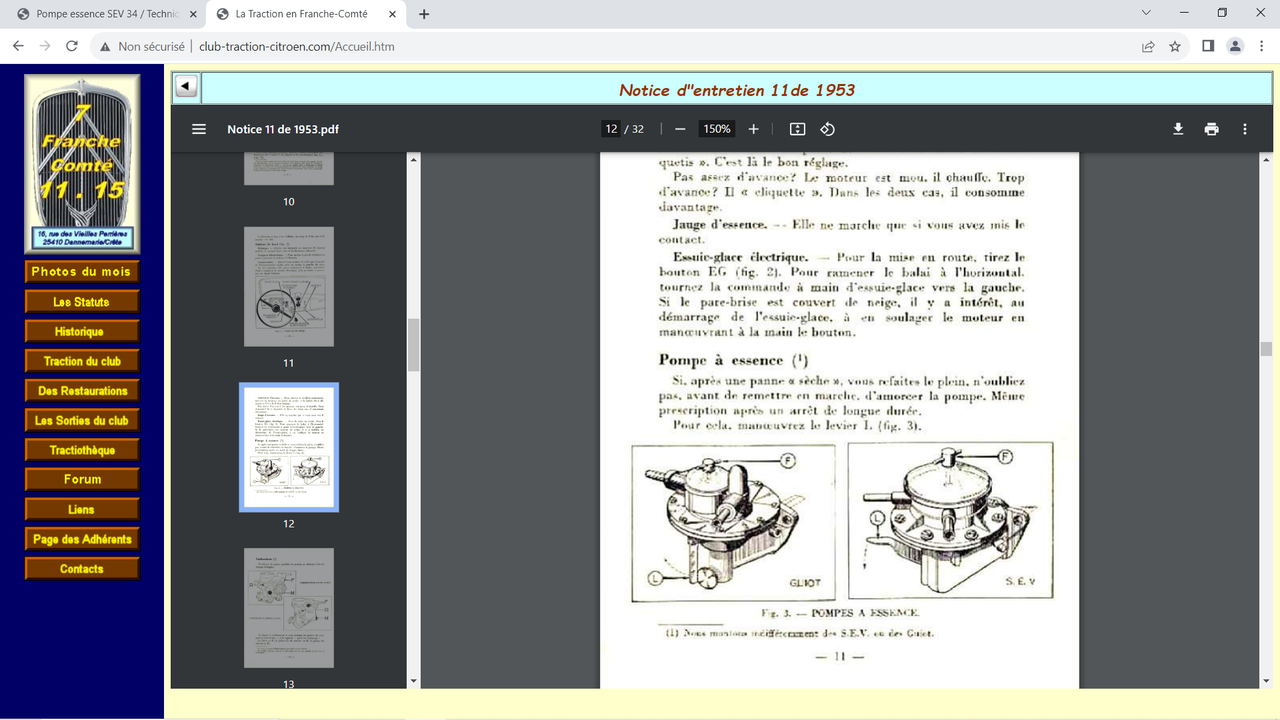The width and height of the screenshot is (1280, 720).
Task: Select the page 12 thumbnail
Action: (289, 447)
